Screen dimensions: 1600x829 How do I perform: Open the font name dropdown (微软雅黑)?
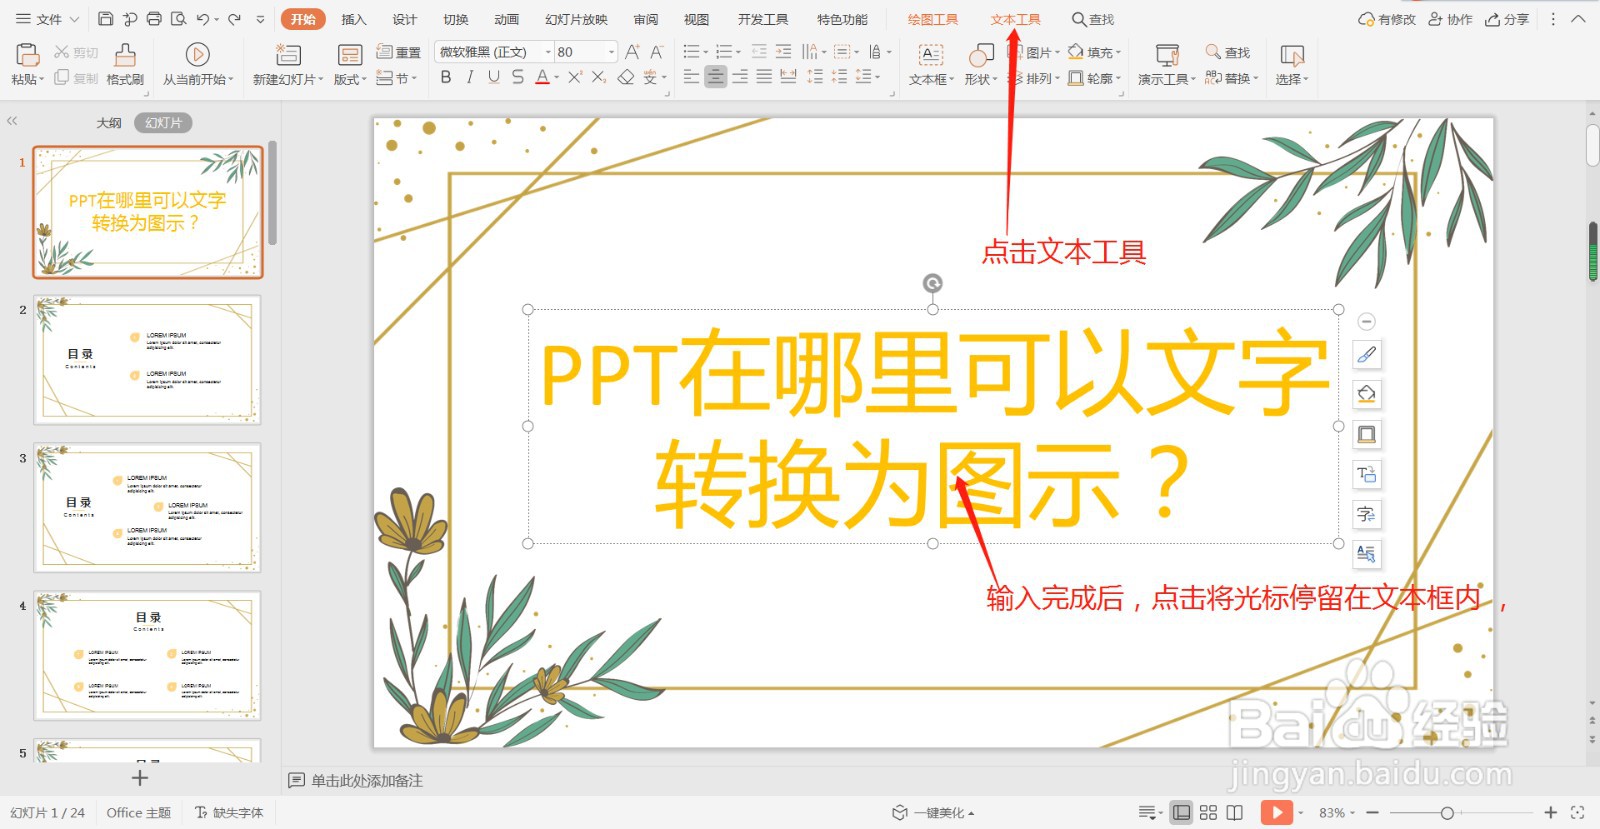coord(548,52)
